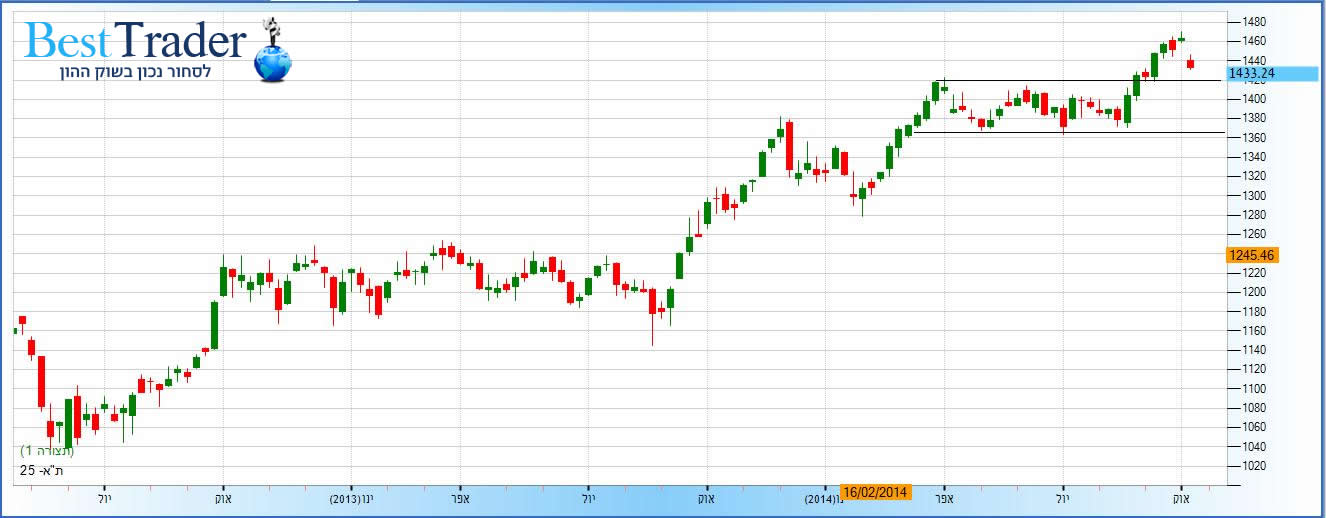Viewport: 1326px width, 518px height.
Task: Click the (2014) label on time axis
Action: coord(822,496)
